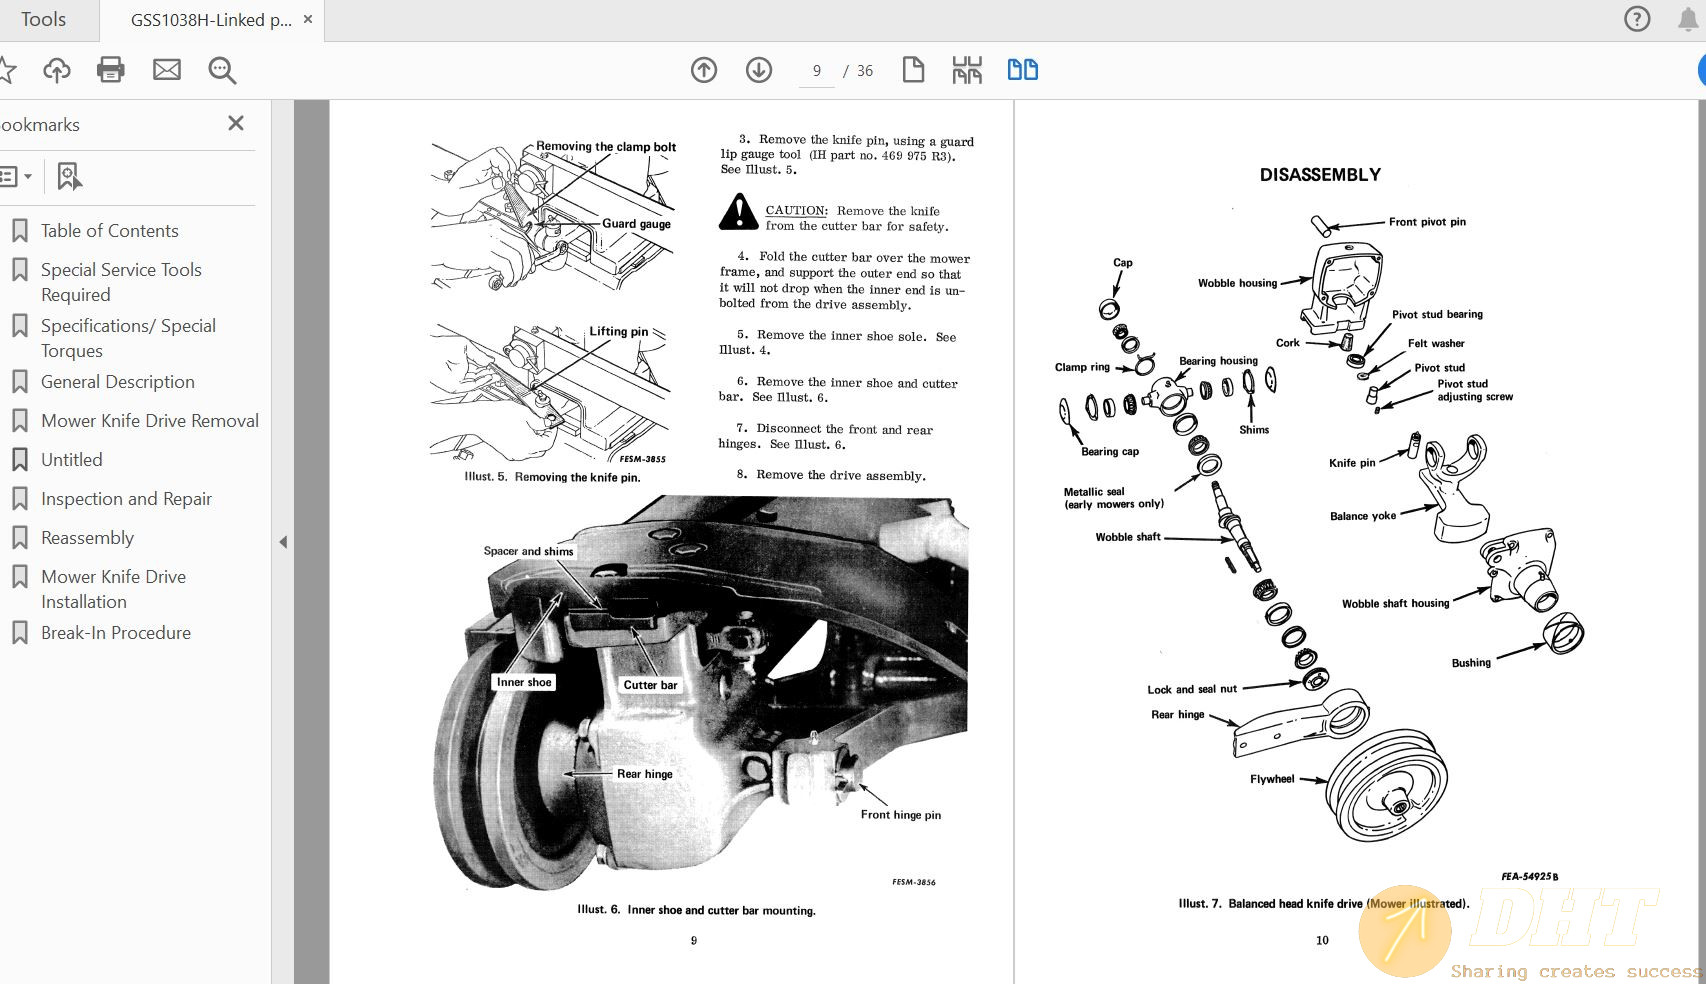Image resolution: width=1706 pixels, height=984 pixels.
Task: Open the Table of Contents bookmark
Action: pyautogui.click(x=110, y=231)
